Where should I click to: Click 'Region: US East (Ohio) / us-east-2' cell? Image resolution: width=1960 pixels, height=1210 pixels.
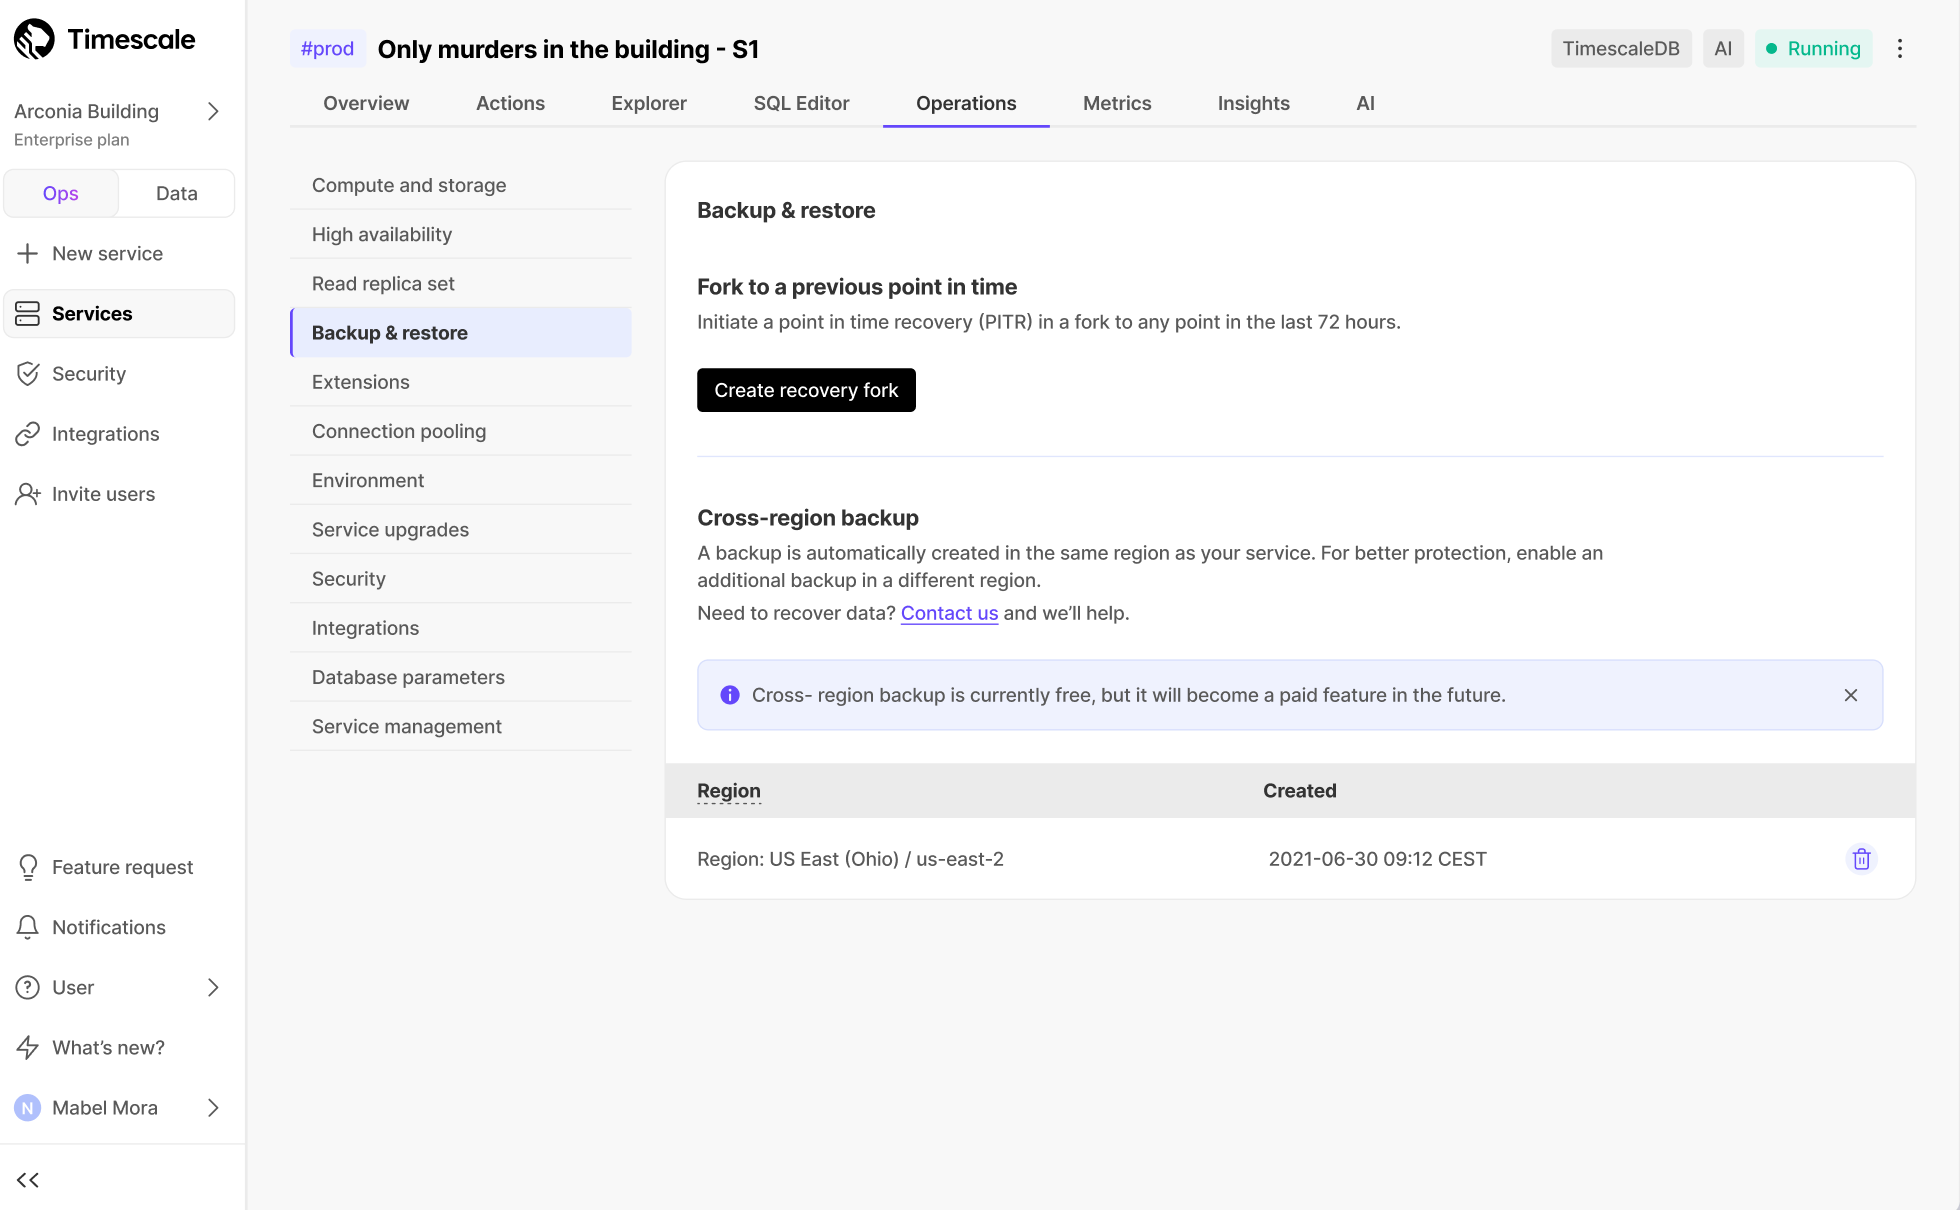pyautogui.click(x=850, y=859)
